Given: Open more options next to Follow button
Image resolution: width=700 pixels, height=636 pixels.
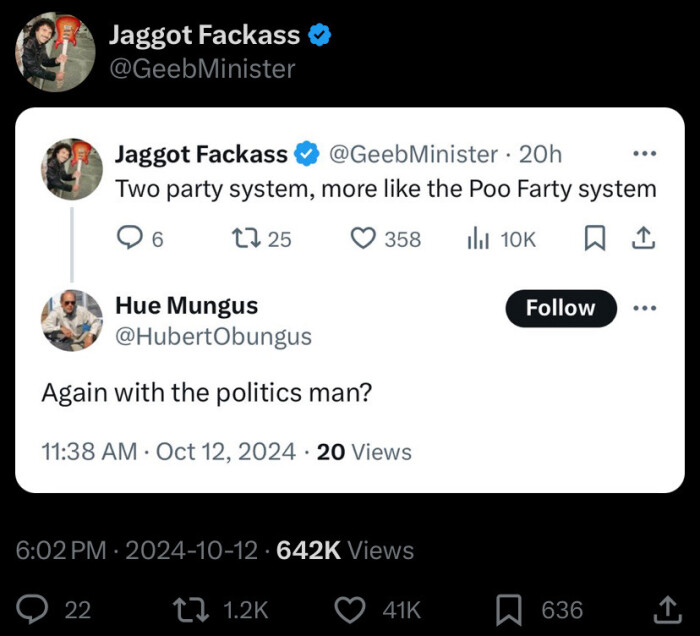Looking at the screenshot, I should (x=645, y=307).
